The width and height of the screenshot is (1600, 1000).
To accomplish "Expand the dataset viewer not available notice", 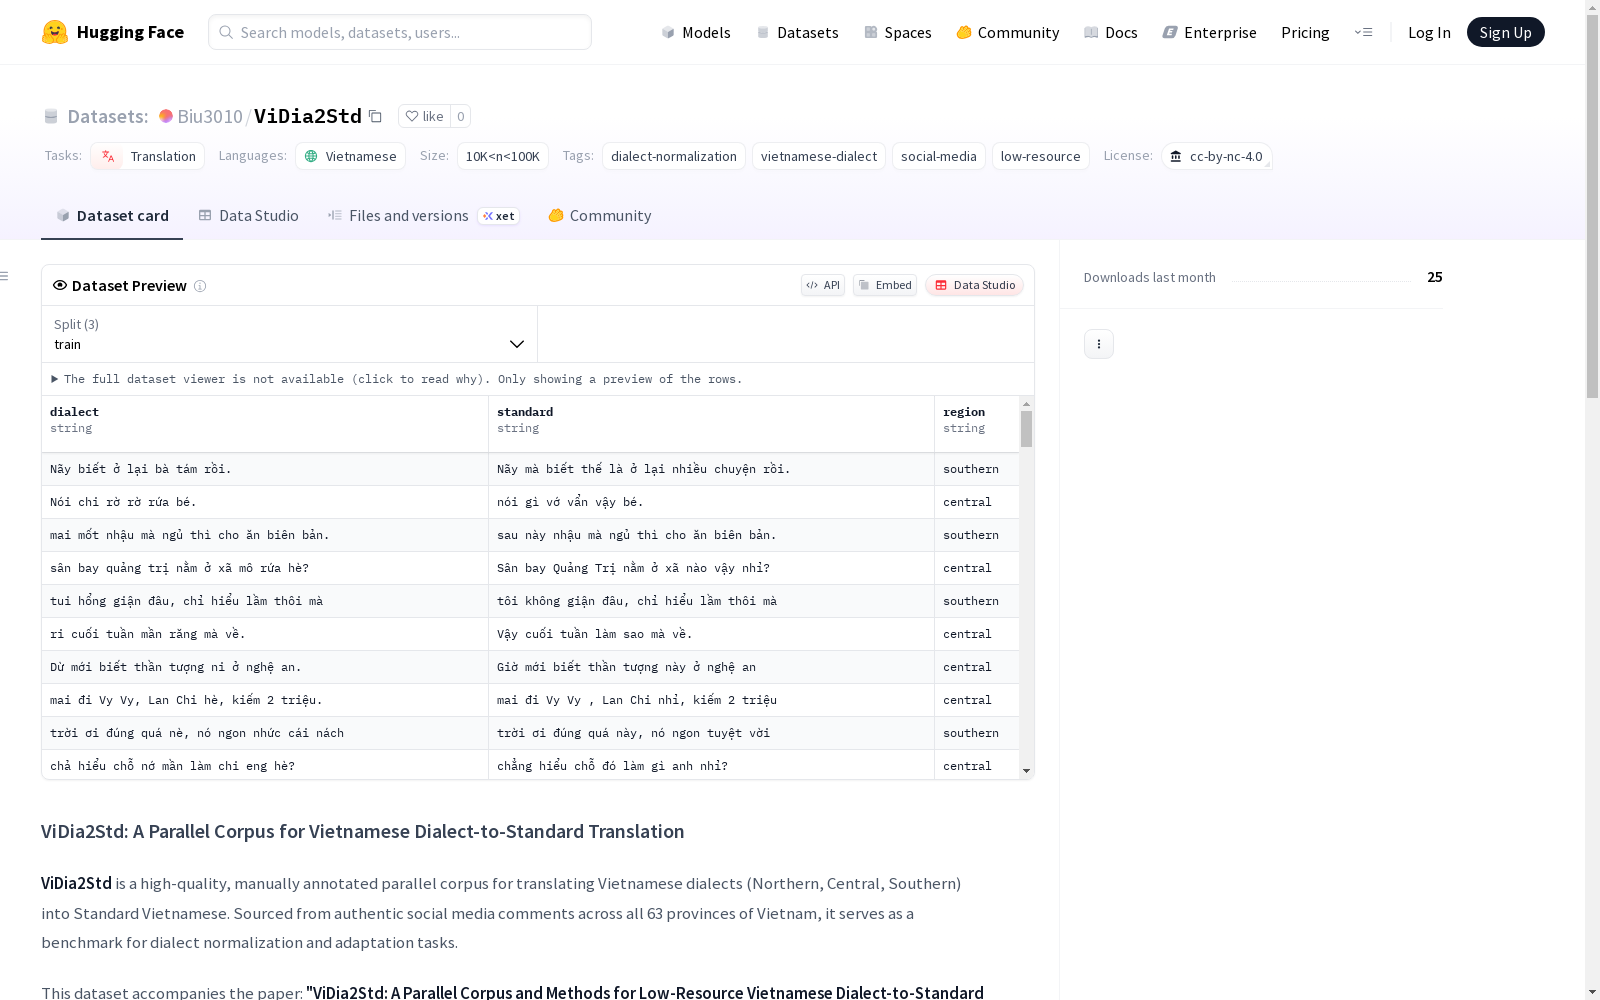I will click(397, 379).
